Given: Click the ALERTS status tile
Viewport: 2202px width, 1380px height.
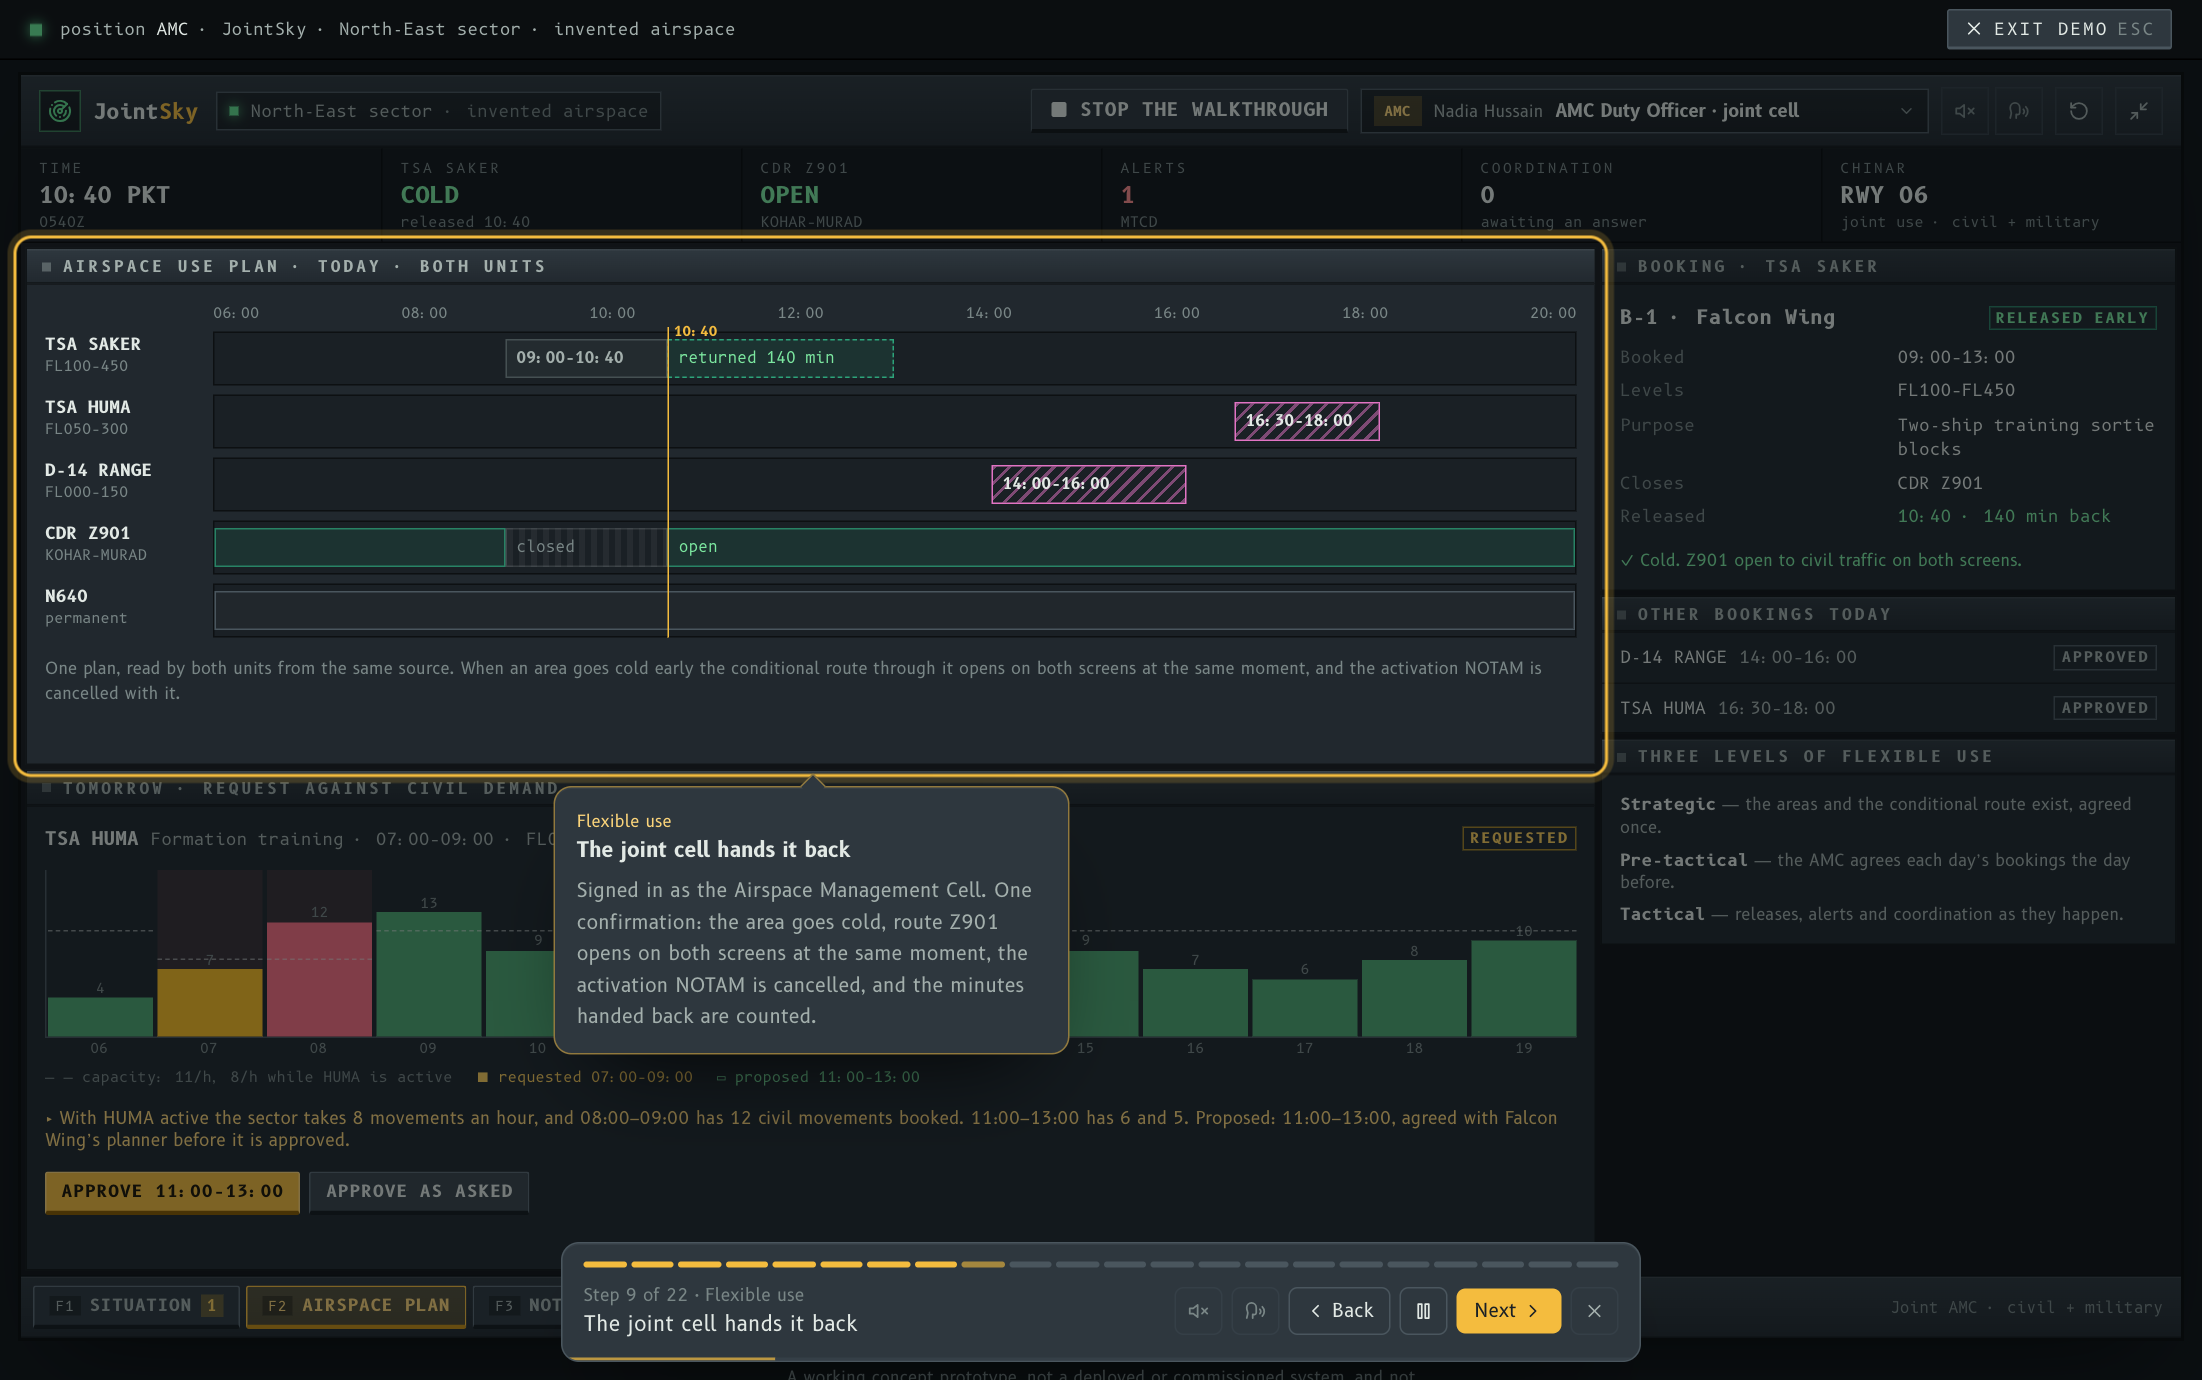Looking at the screenshot, I should [x=1281, y=194].
